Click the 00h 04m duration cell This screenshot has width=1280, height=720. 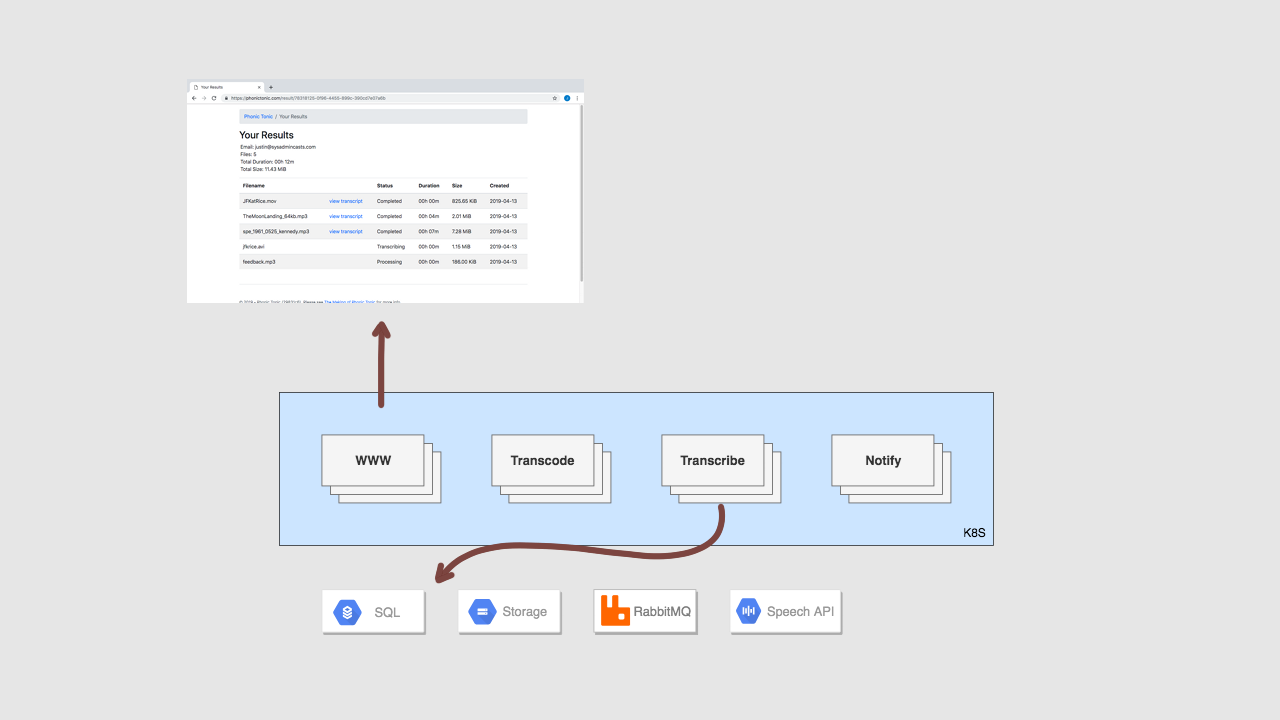429,216
